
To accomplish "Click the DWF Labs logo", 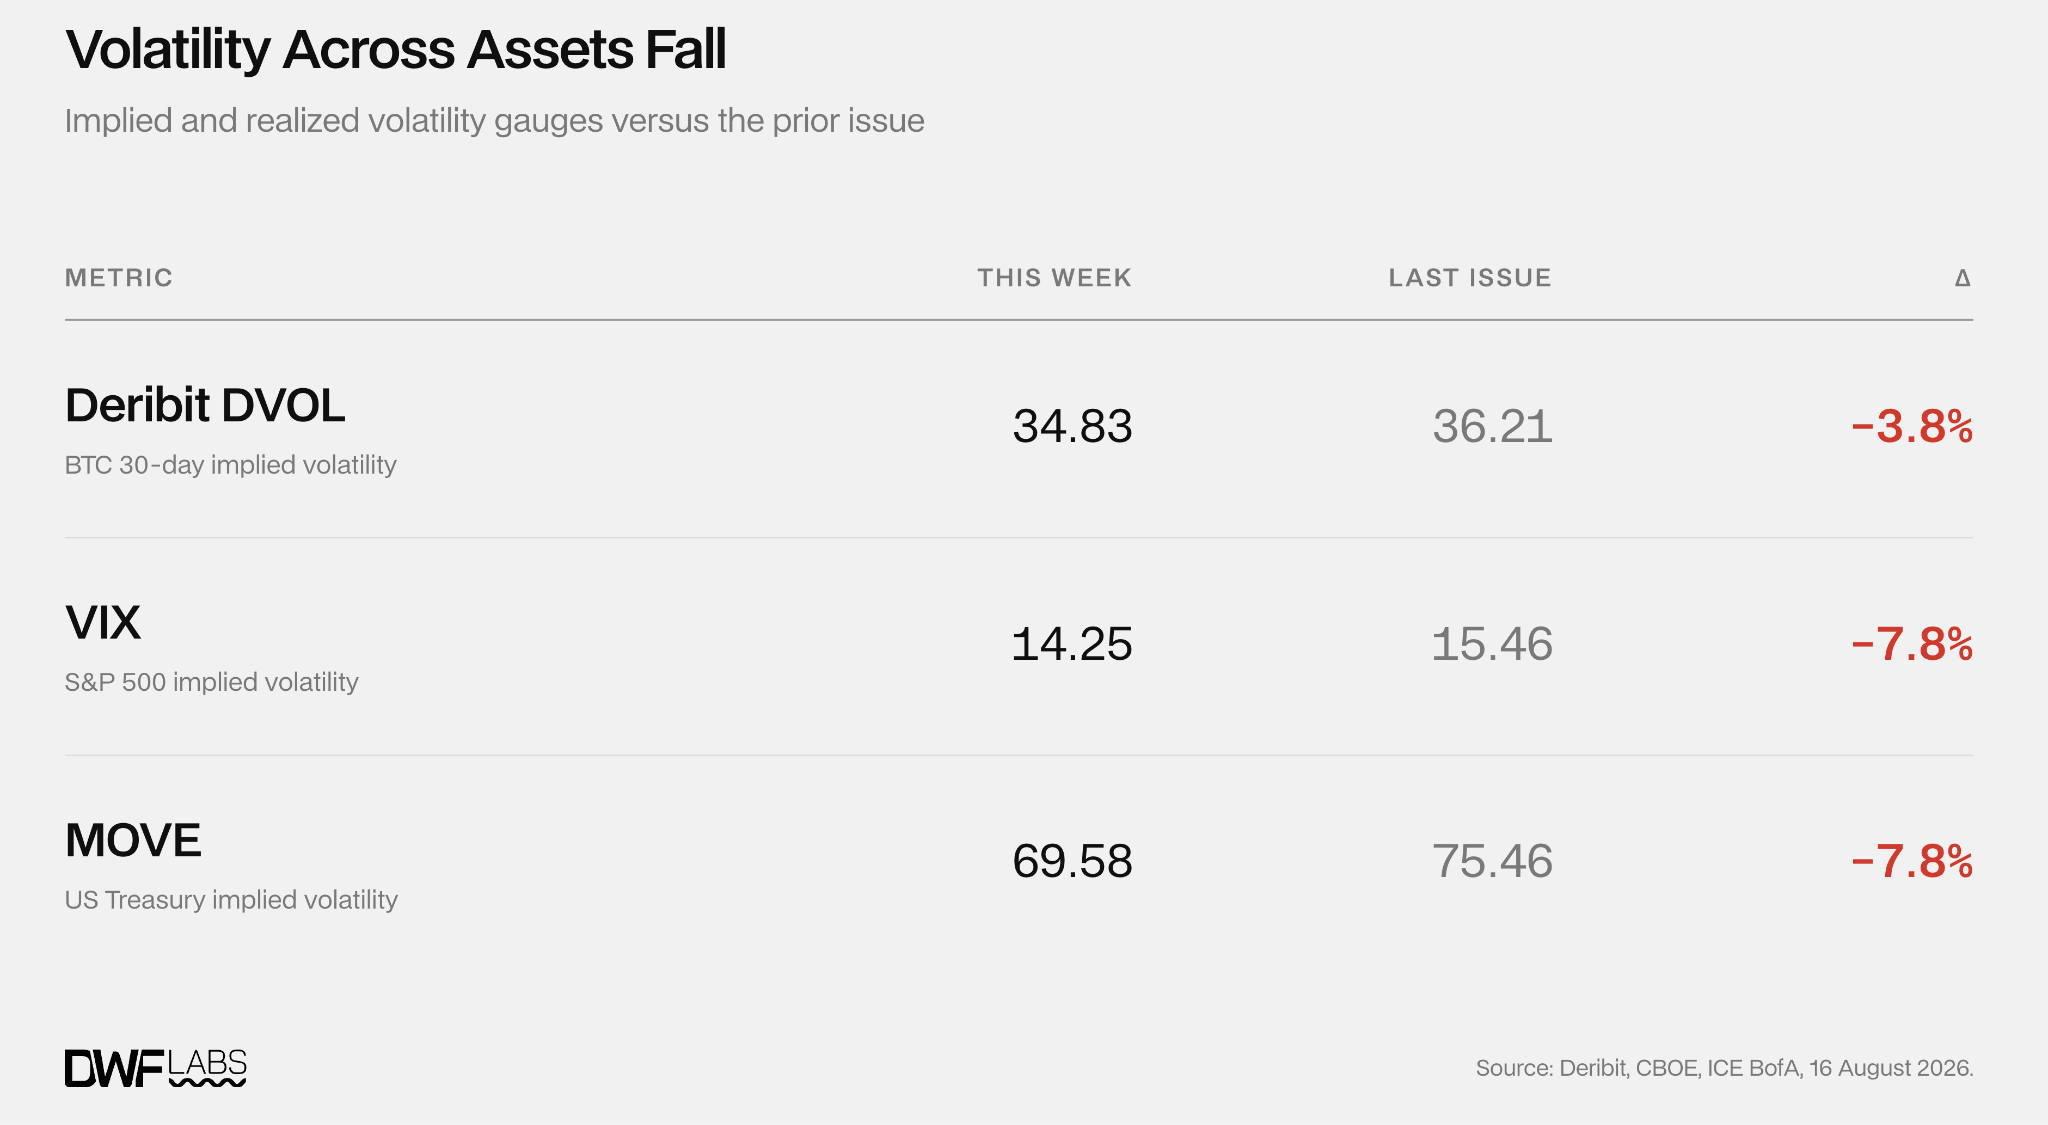I will click(155, 1068).
